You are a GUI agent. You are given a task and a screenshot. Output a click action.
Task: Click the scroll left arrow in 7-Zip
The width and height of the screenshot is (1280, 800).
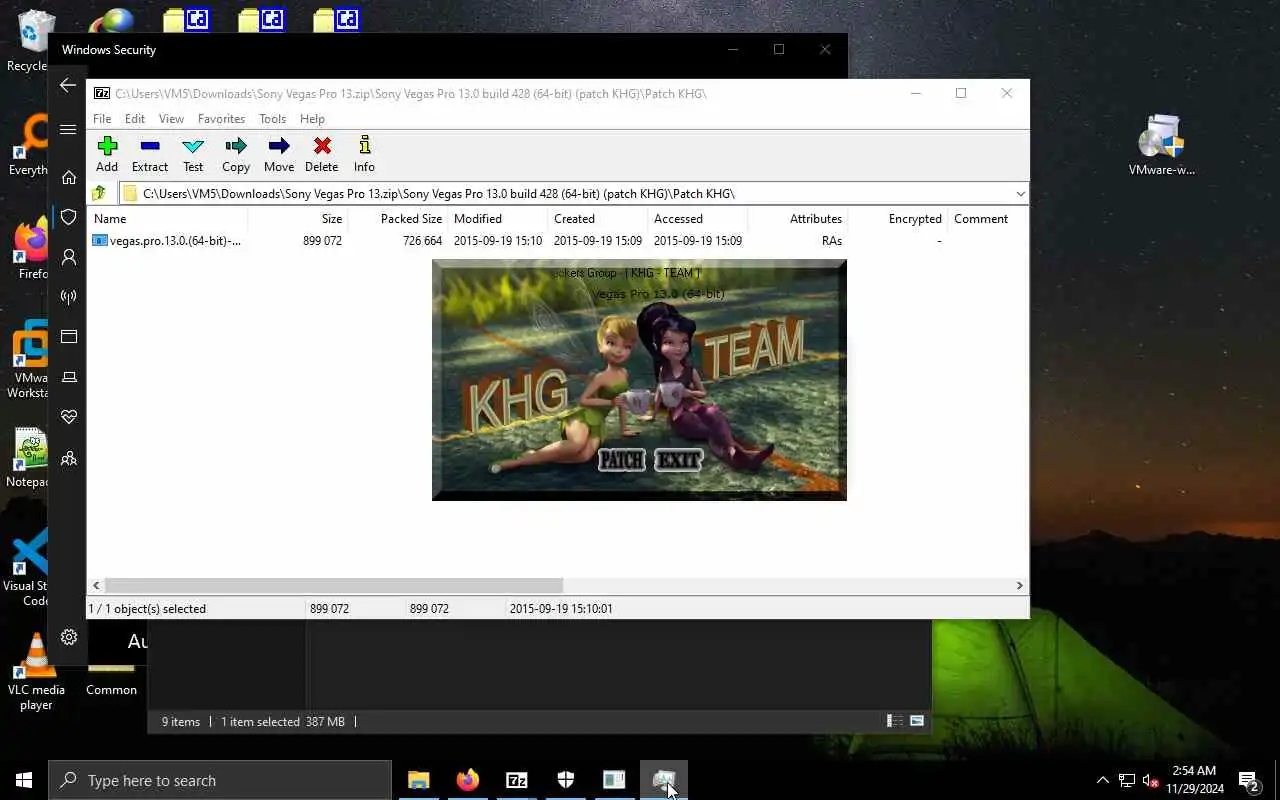97,586
